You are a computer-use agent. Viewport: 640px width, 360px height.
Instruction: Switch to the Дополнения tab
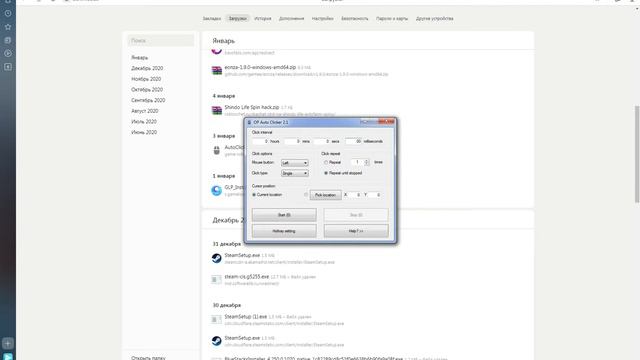point(291,18)
